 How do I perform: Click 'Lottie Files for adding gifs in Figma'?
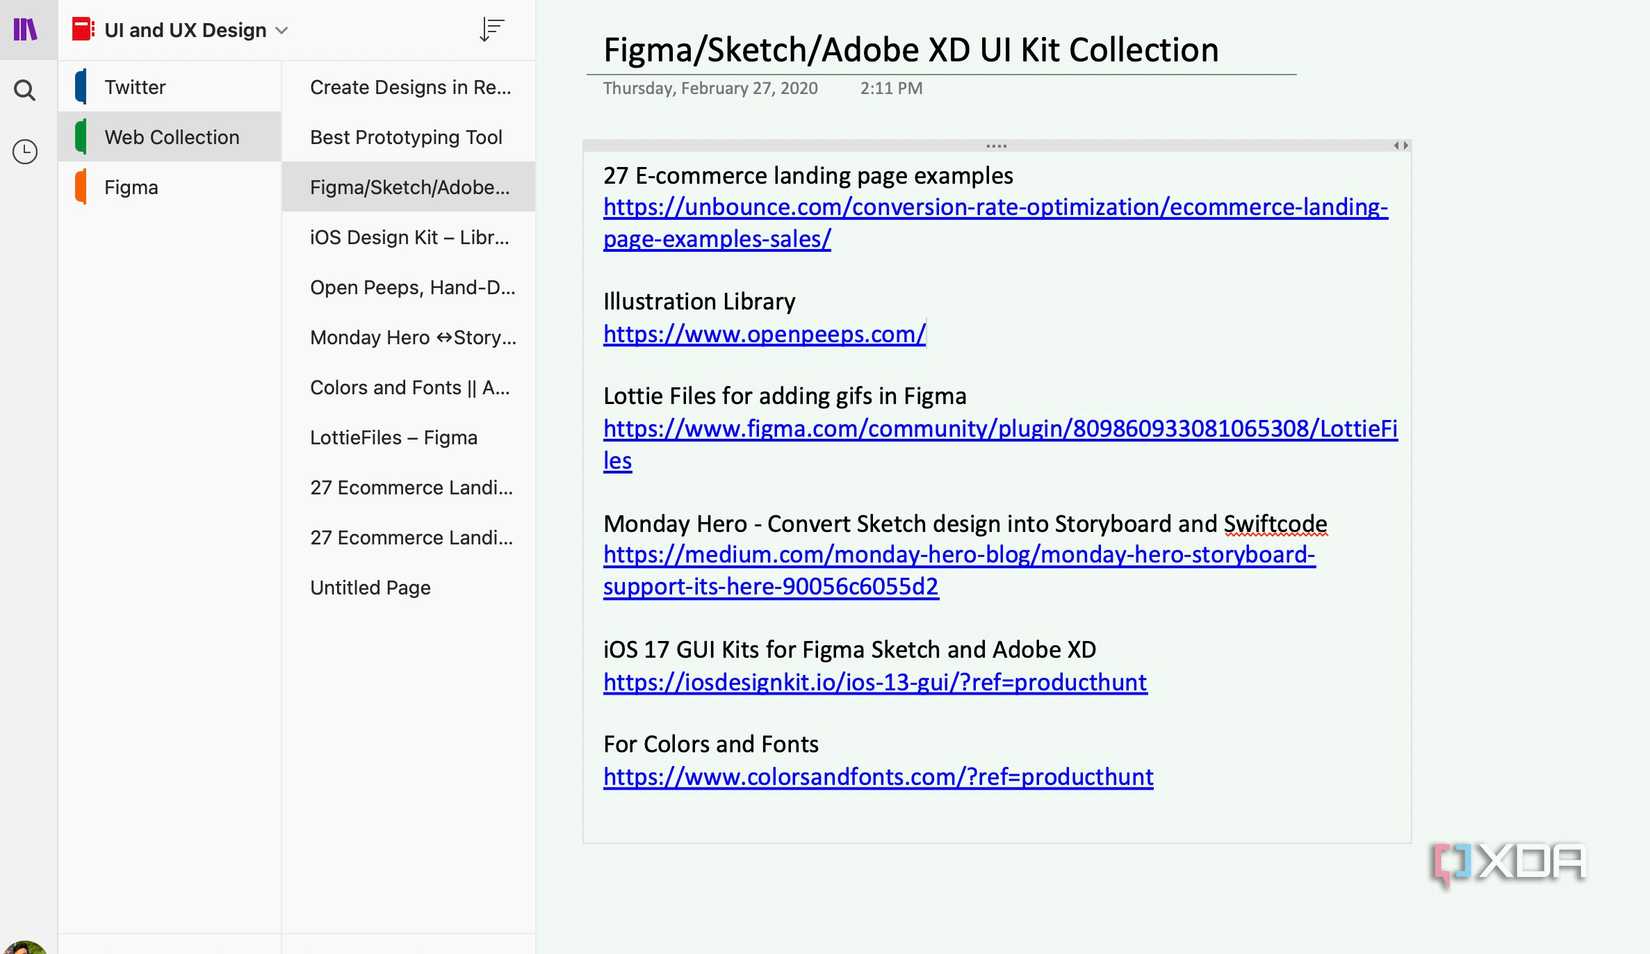tap(785, 397)
